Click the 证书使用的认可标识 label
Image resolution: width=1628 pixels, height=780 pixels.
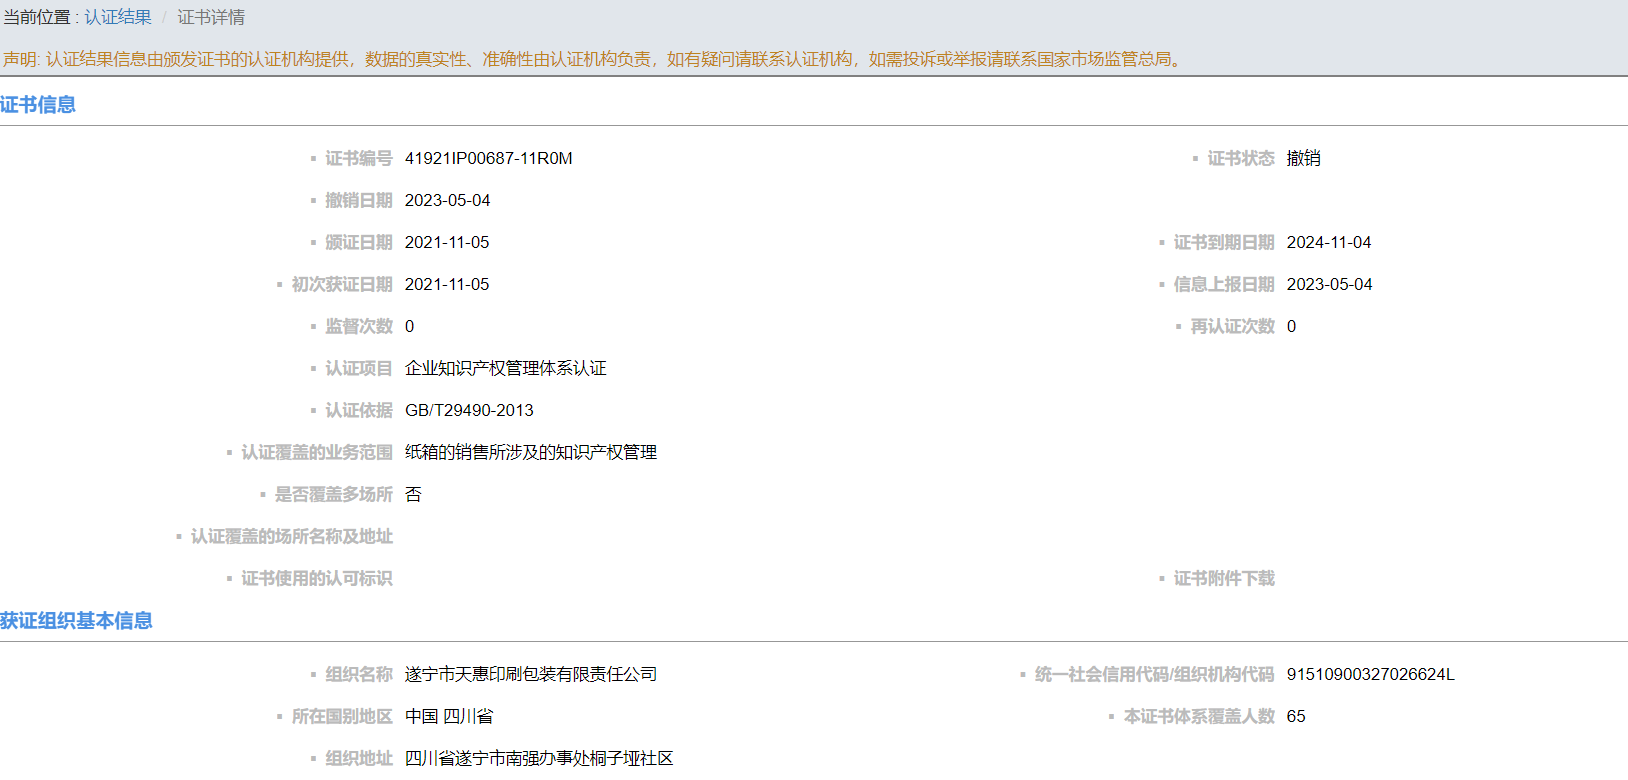pyautogui.click(x=317, y=578)
